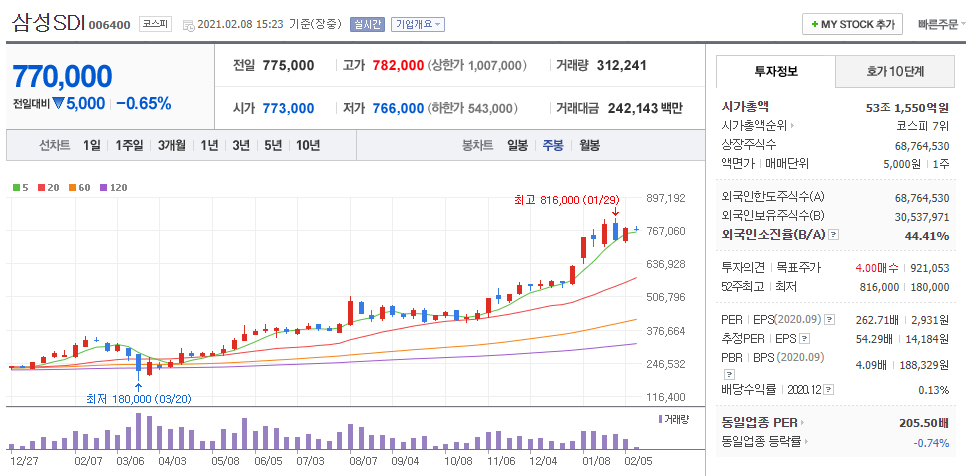Select the 1주일 line chart period
This screenshot has height=476, width=970.
(x=129, y=145)
